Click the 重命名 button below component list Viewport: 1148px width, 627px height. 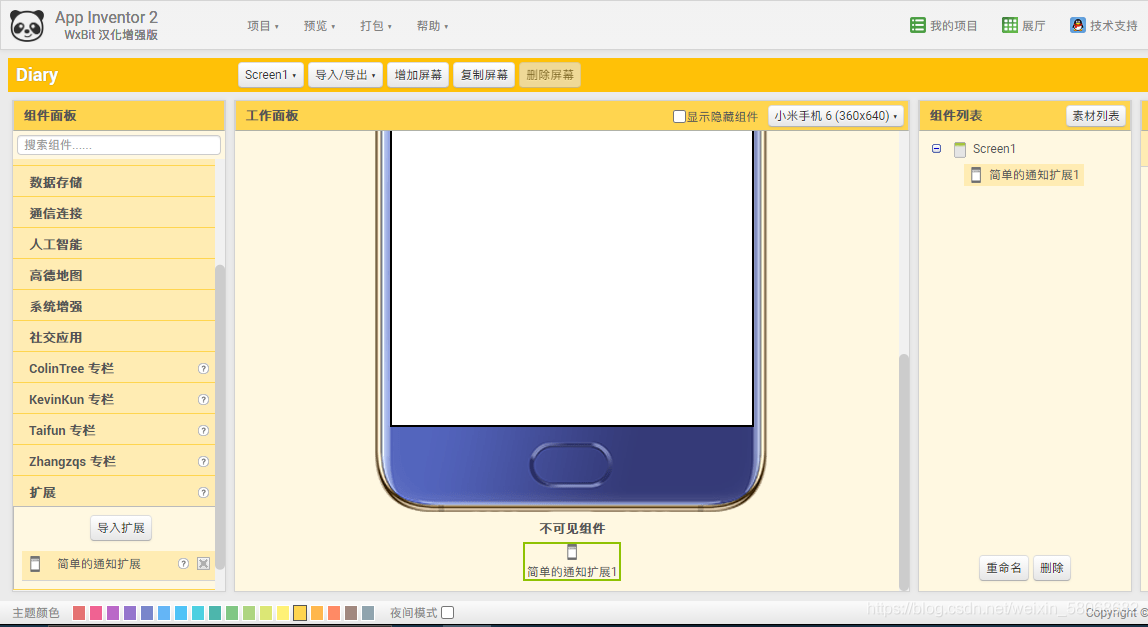tap(1003, 567)
